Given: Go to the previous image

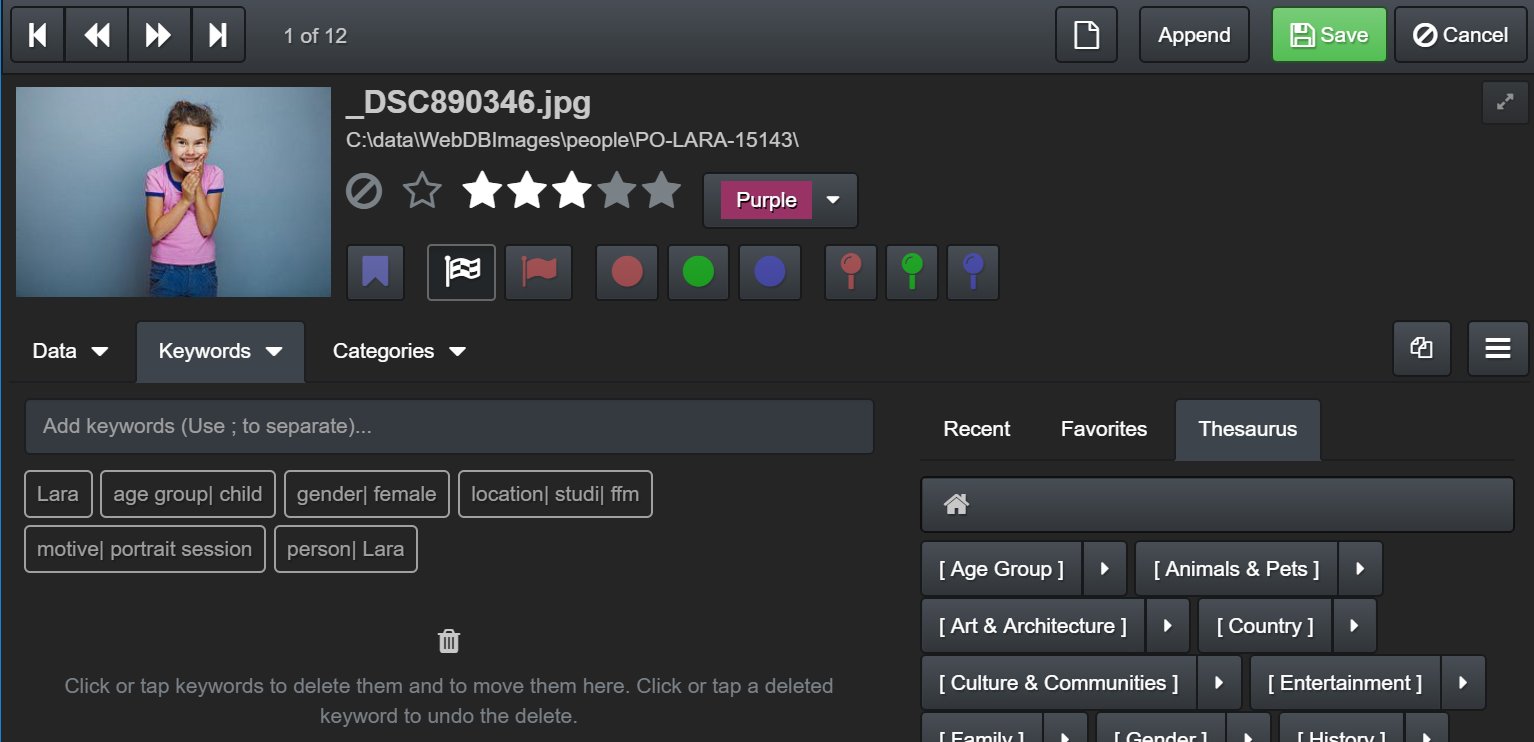Looking at the screenshot, I should (x=97, y=35).
